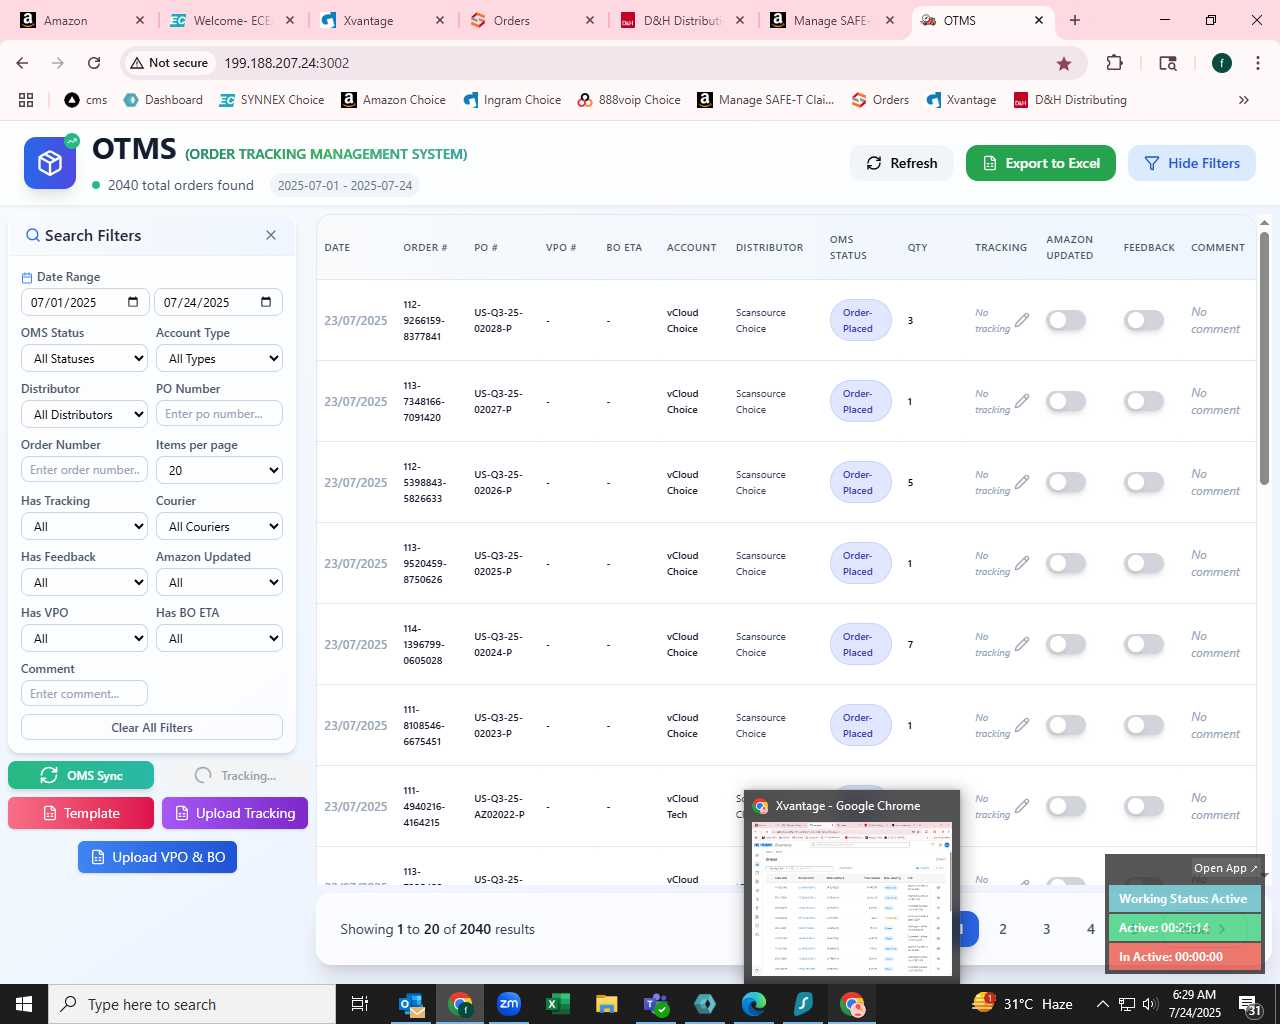
Task: Toggle Amazon Updated for order 113-9520459-8750626
Action: (x=1066, y=563)
